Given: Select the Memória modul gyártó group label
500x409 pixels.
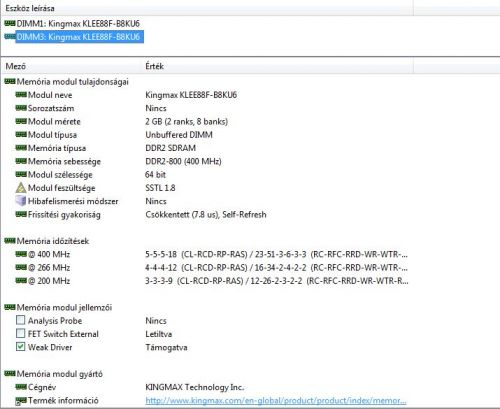Looking at the screenshot, I should click(x=60, y=374).
